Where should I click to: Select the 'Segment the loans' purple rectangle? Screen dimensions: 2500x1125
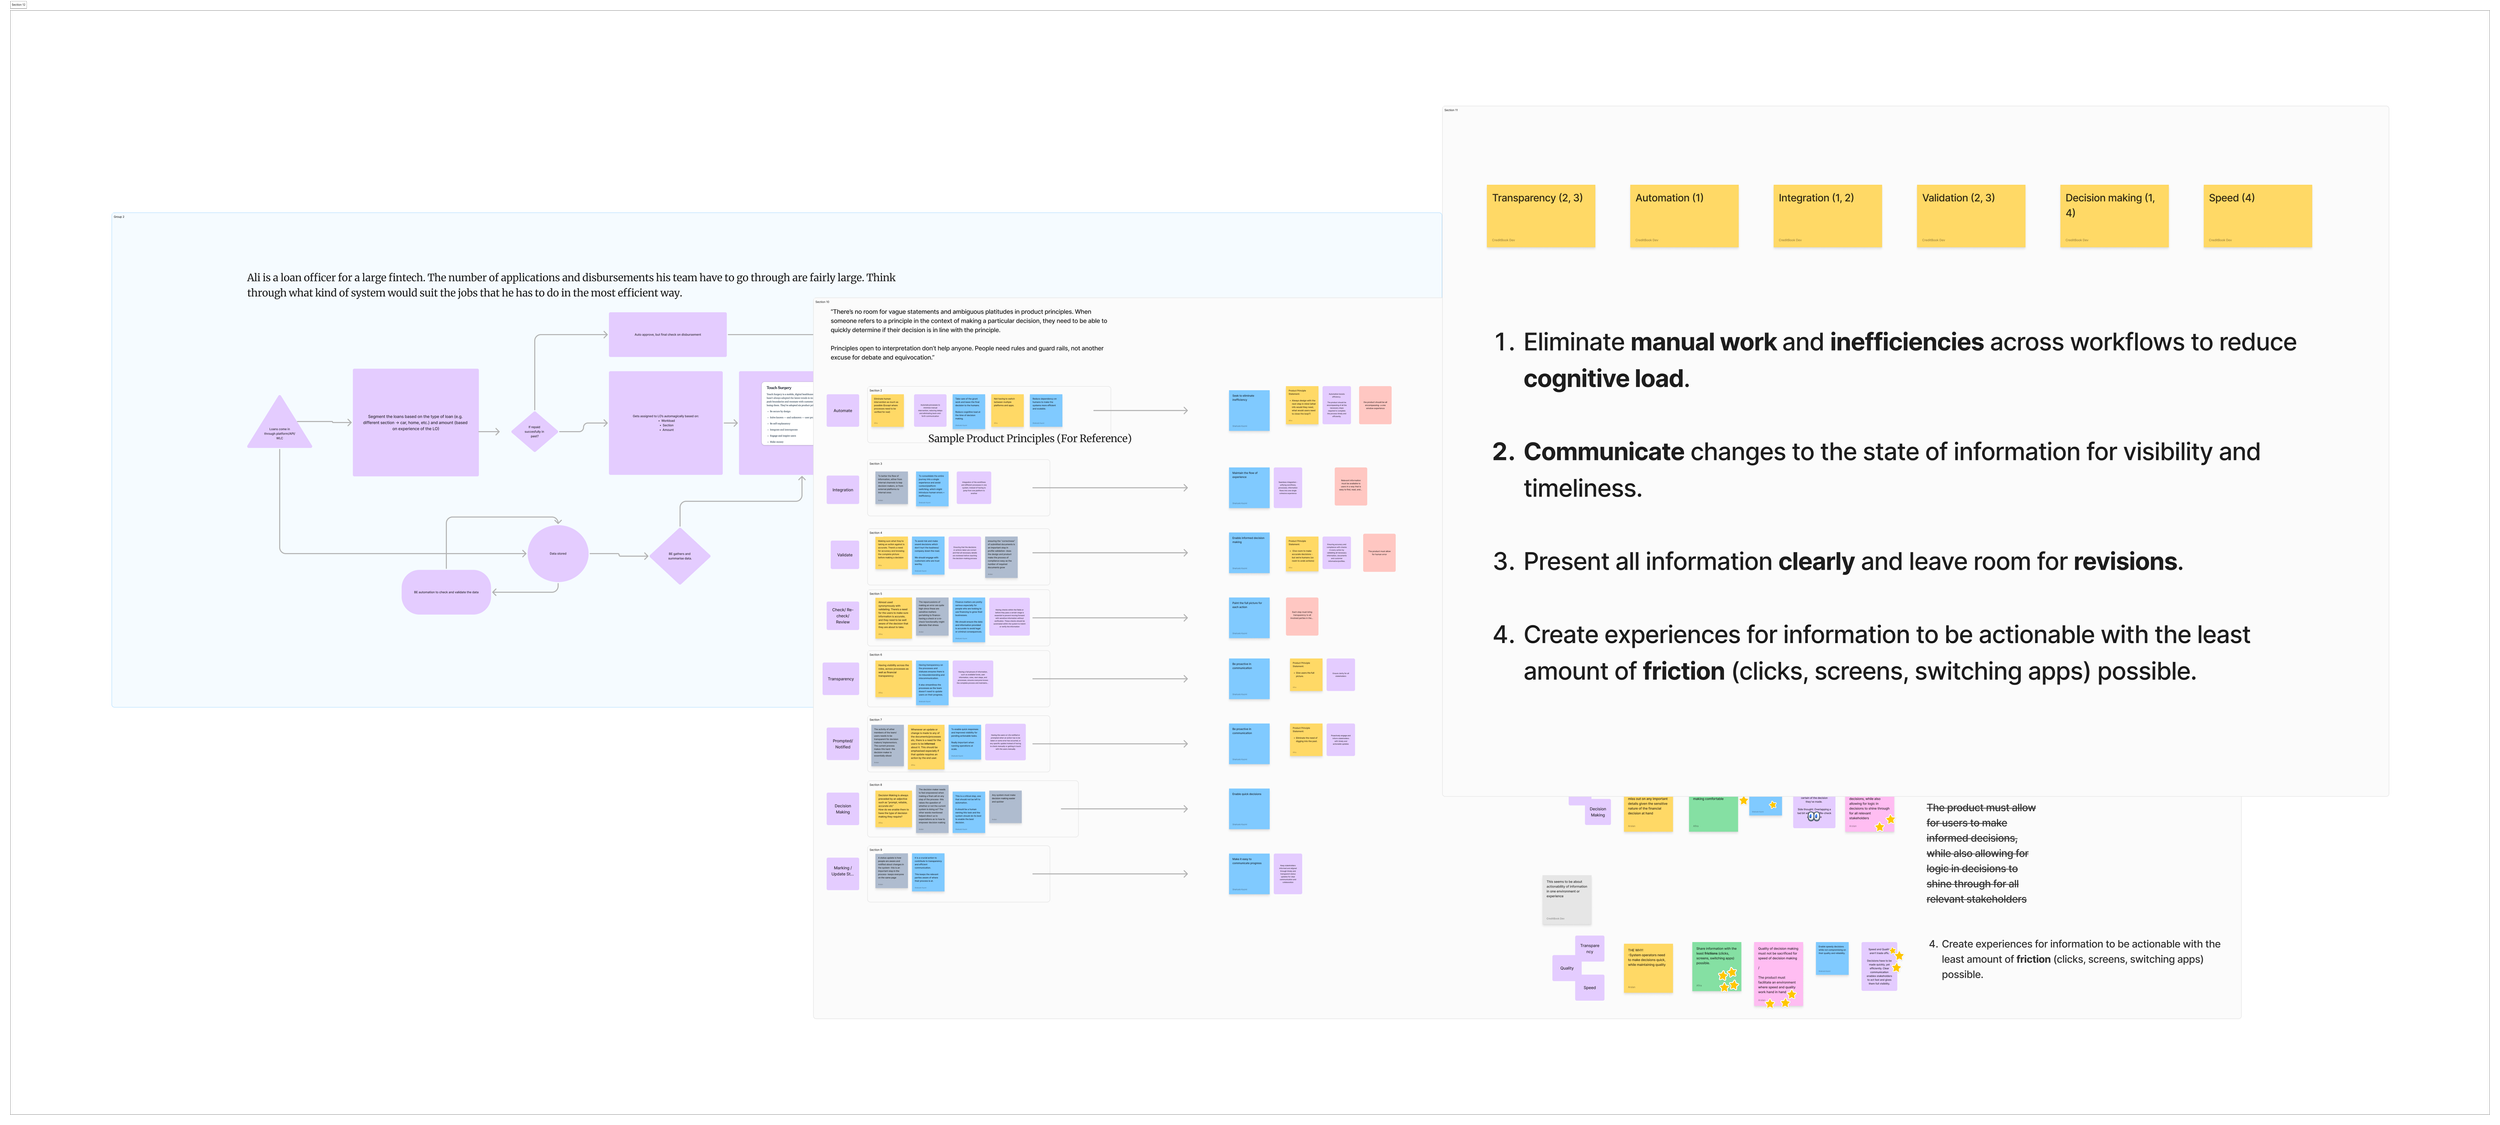416,422
